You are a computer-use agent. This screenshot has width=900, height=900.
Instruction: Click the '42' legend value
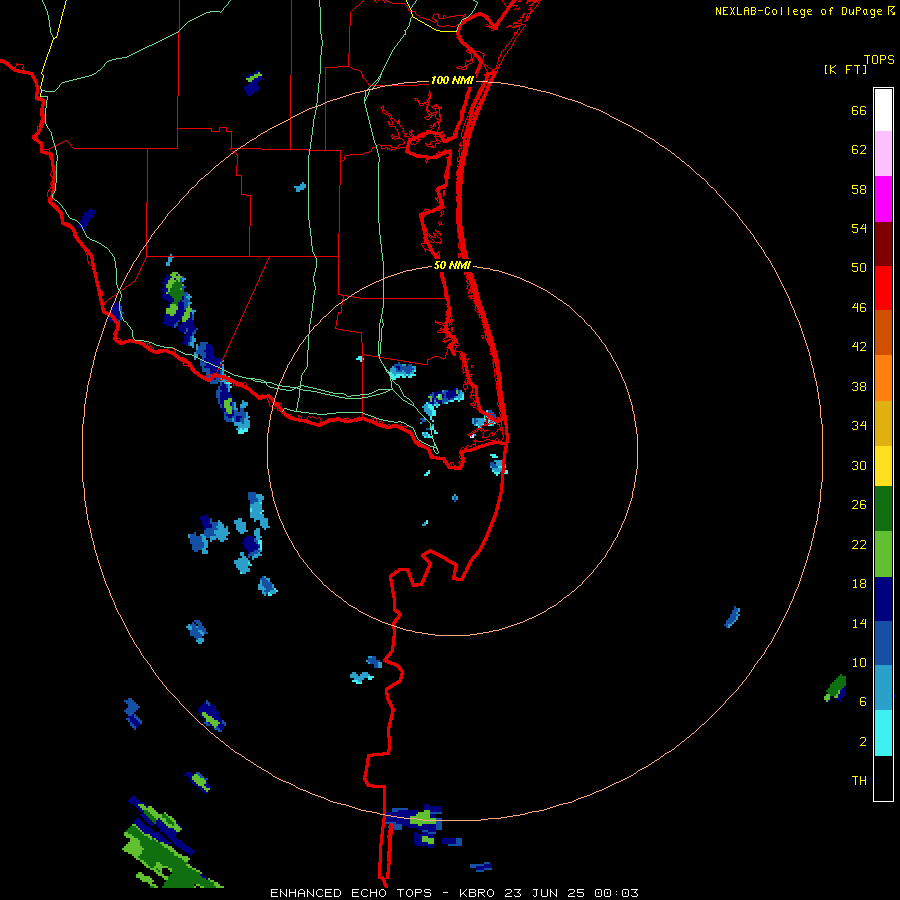point(859,347)
